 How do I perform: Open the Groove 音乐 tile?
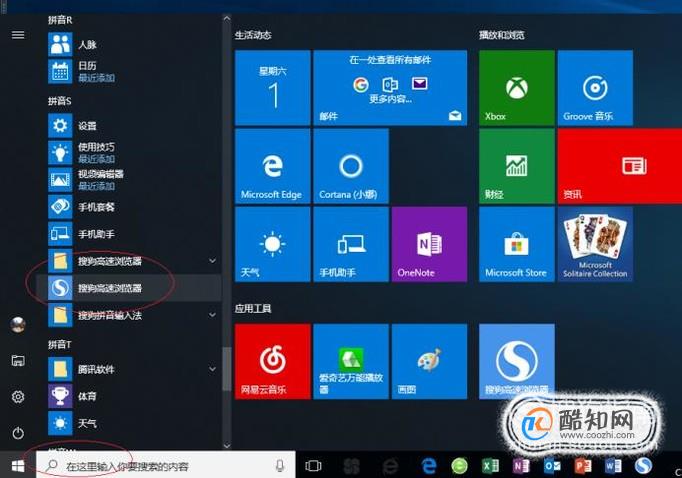tap(595, 88)
